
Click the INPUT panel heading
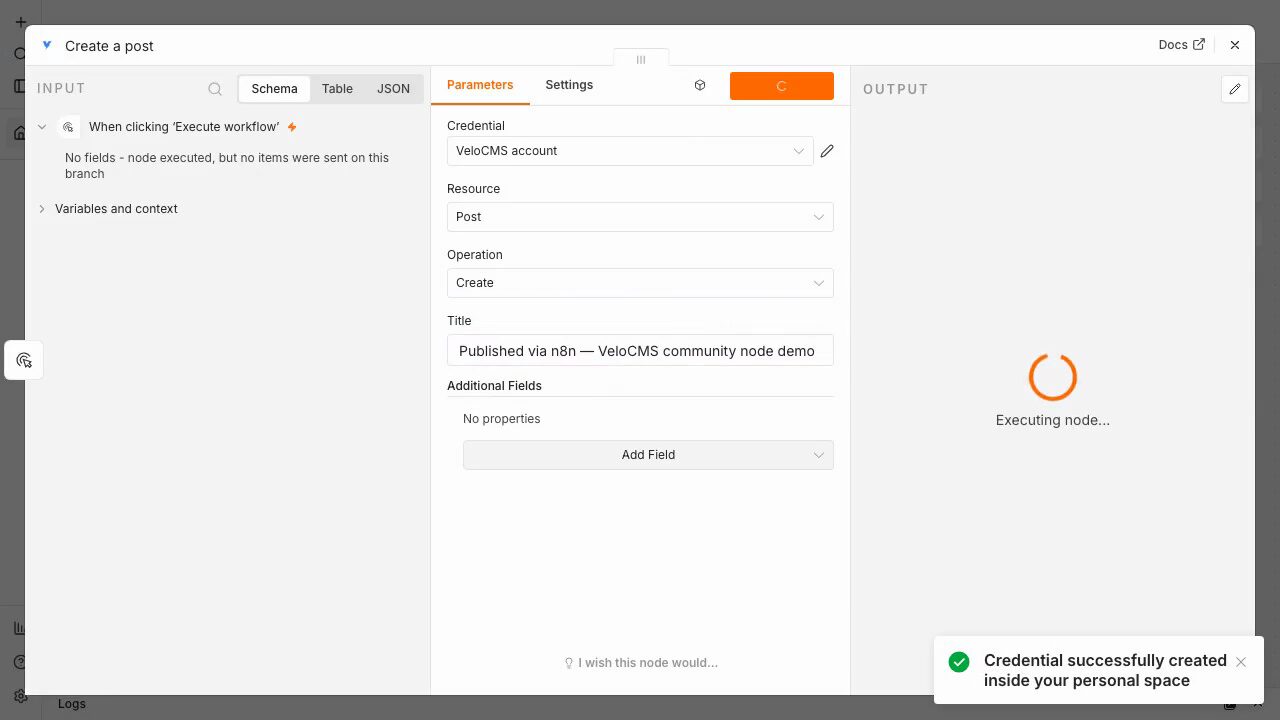(61, 89)
